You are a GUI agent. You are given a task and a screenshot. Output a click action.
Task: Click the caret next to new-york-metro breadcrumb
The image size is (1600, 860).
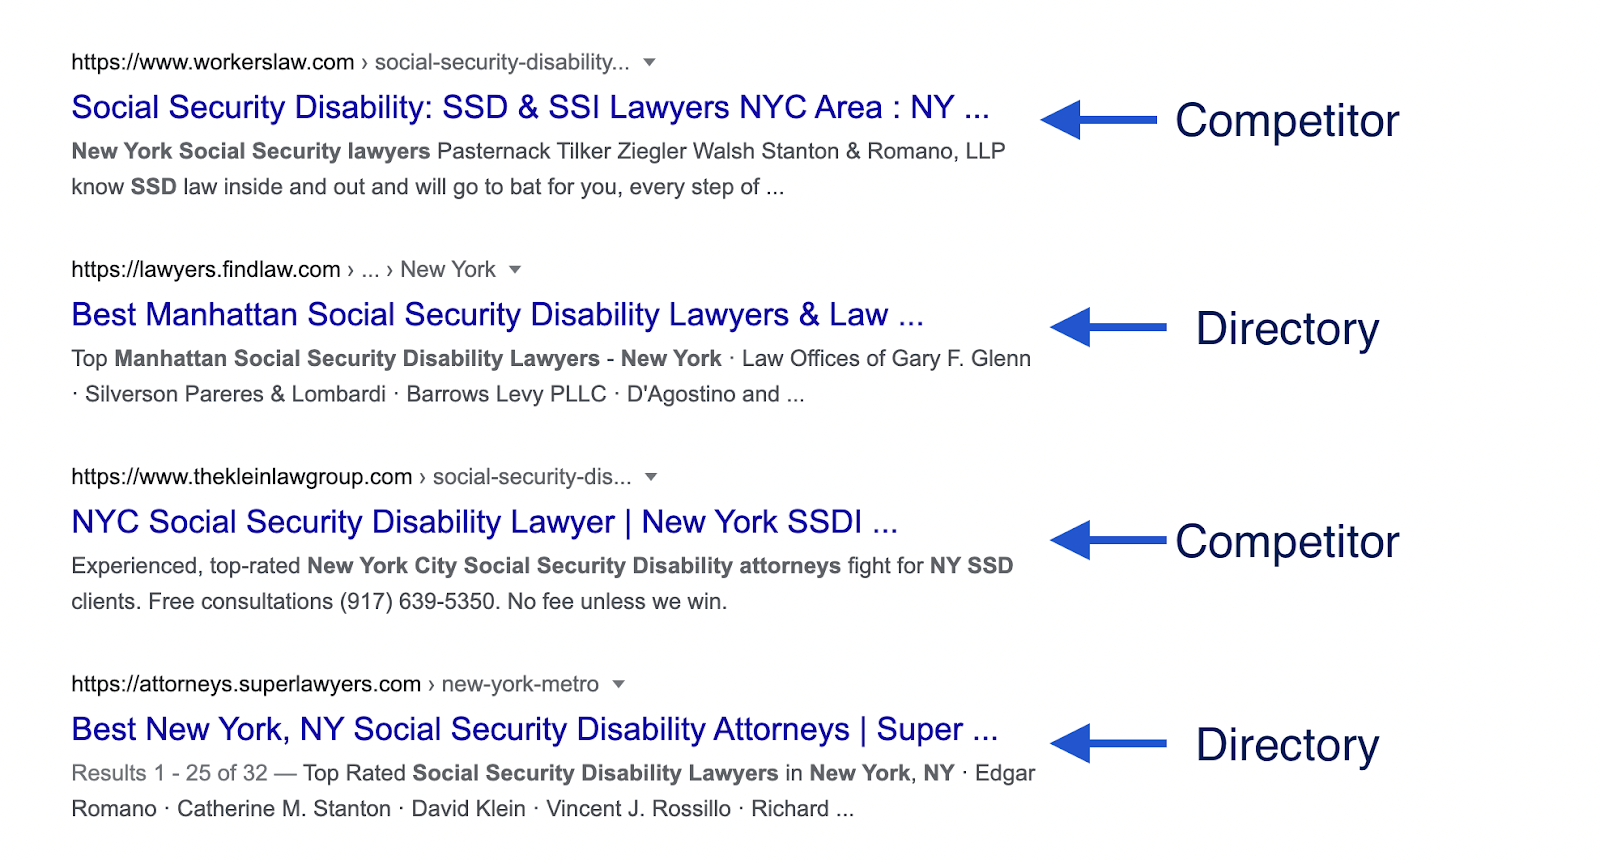620,684
